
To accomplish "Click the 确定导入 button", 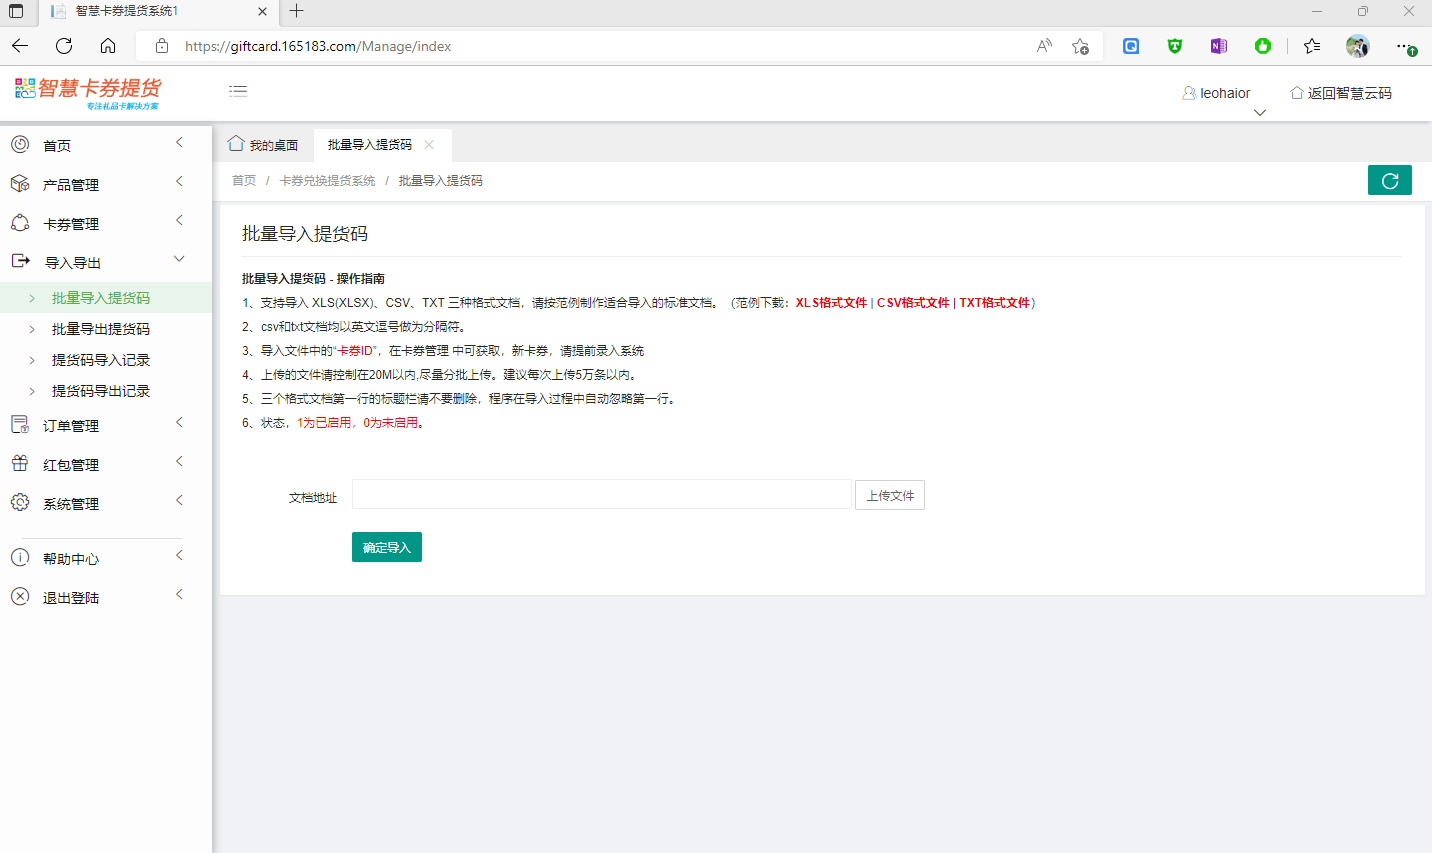I will coord(387,547).
